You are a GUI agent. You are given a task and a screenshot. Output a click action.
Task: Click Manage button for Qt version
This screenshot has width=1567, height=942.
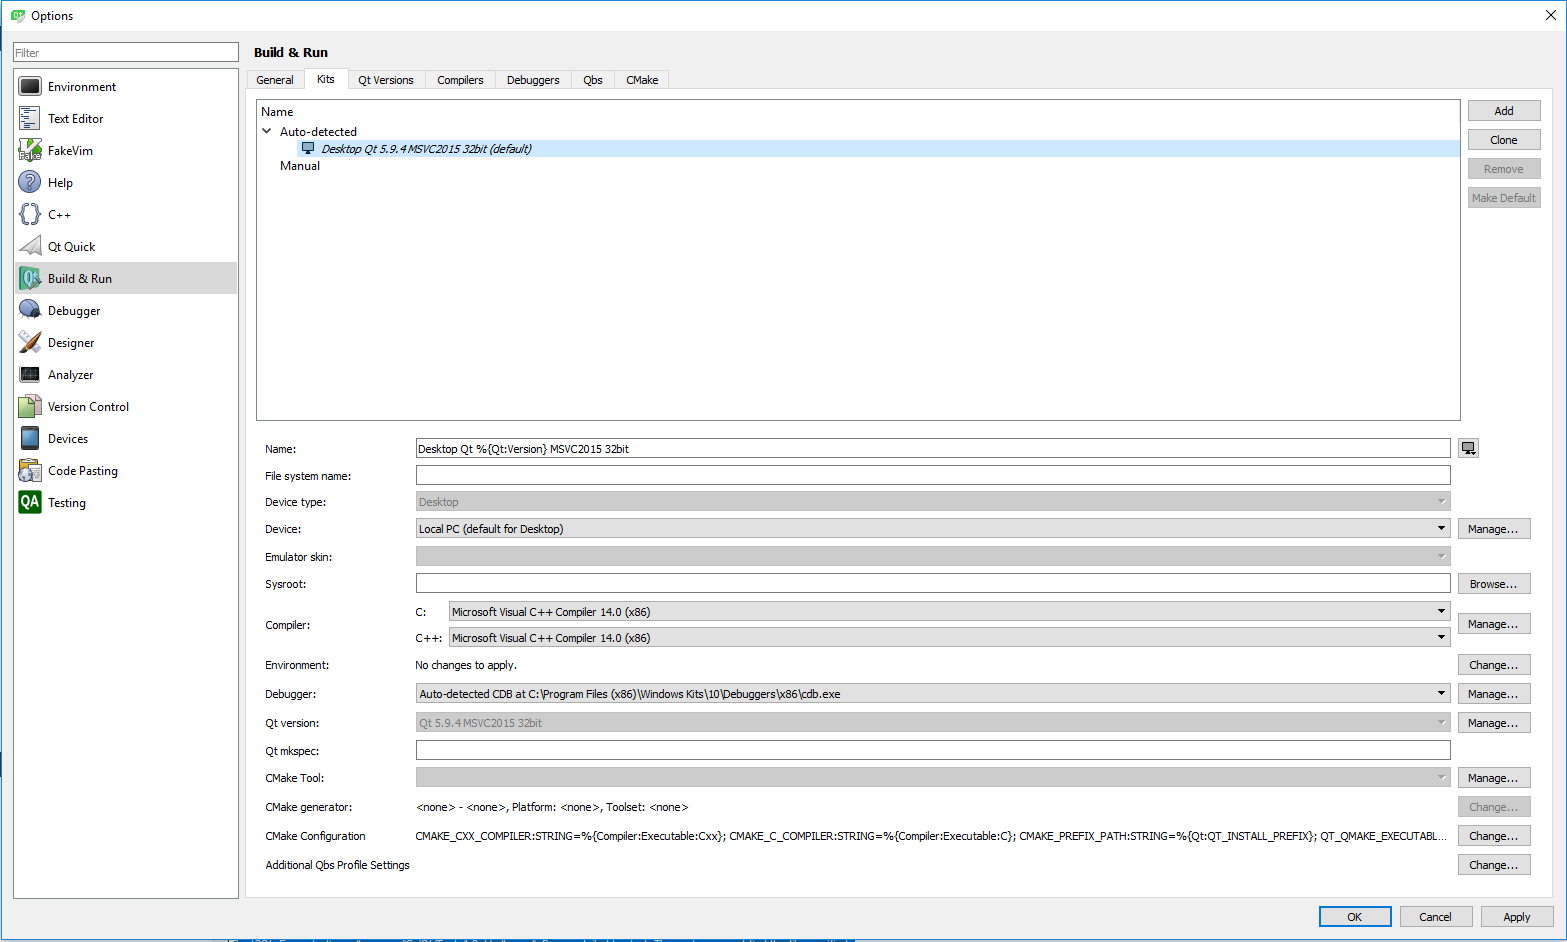point(1494,723)
